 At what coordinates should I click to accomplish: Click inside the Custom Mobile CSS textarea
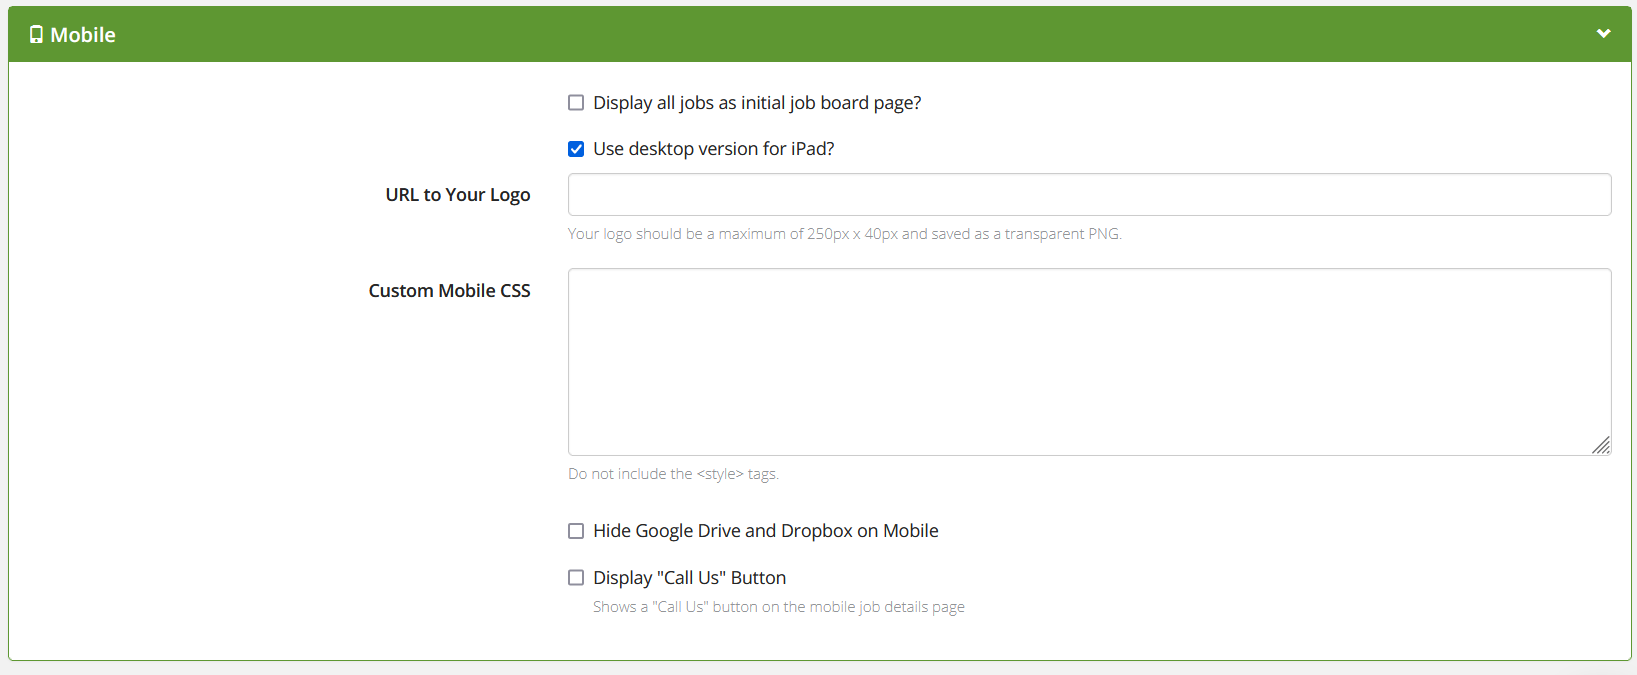1089,362
